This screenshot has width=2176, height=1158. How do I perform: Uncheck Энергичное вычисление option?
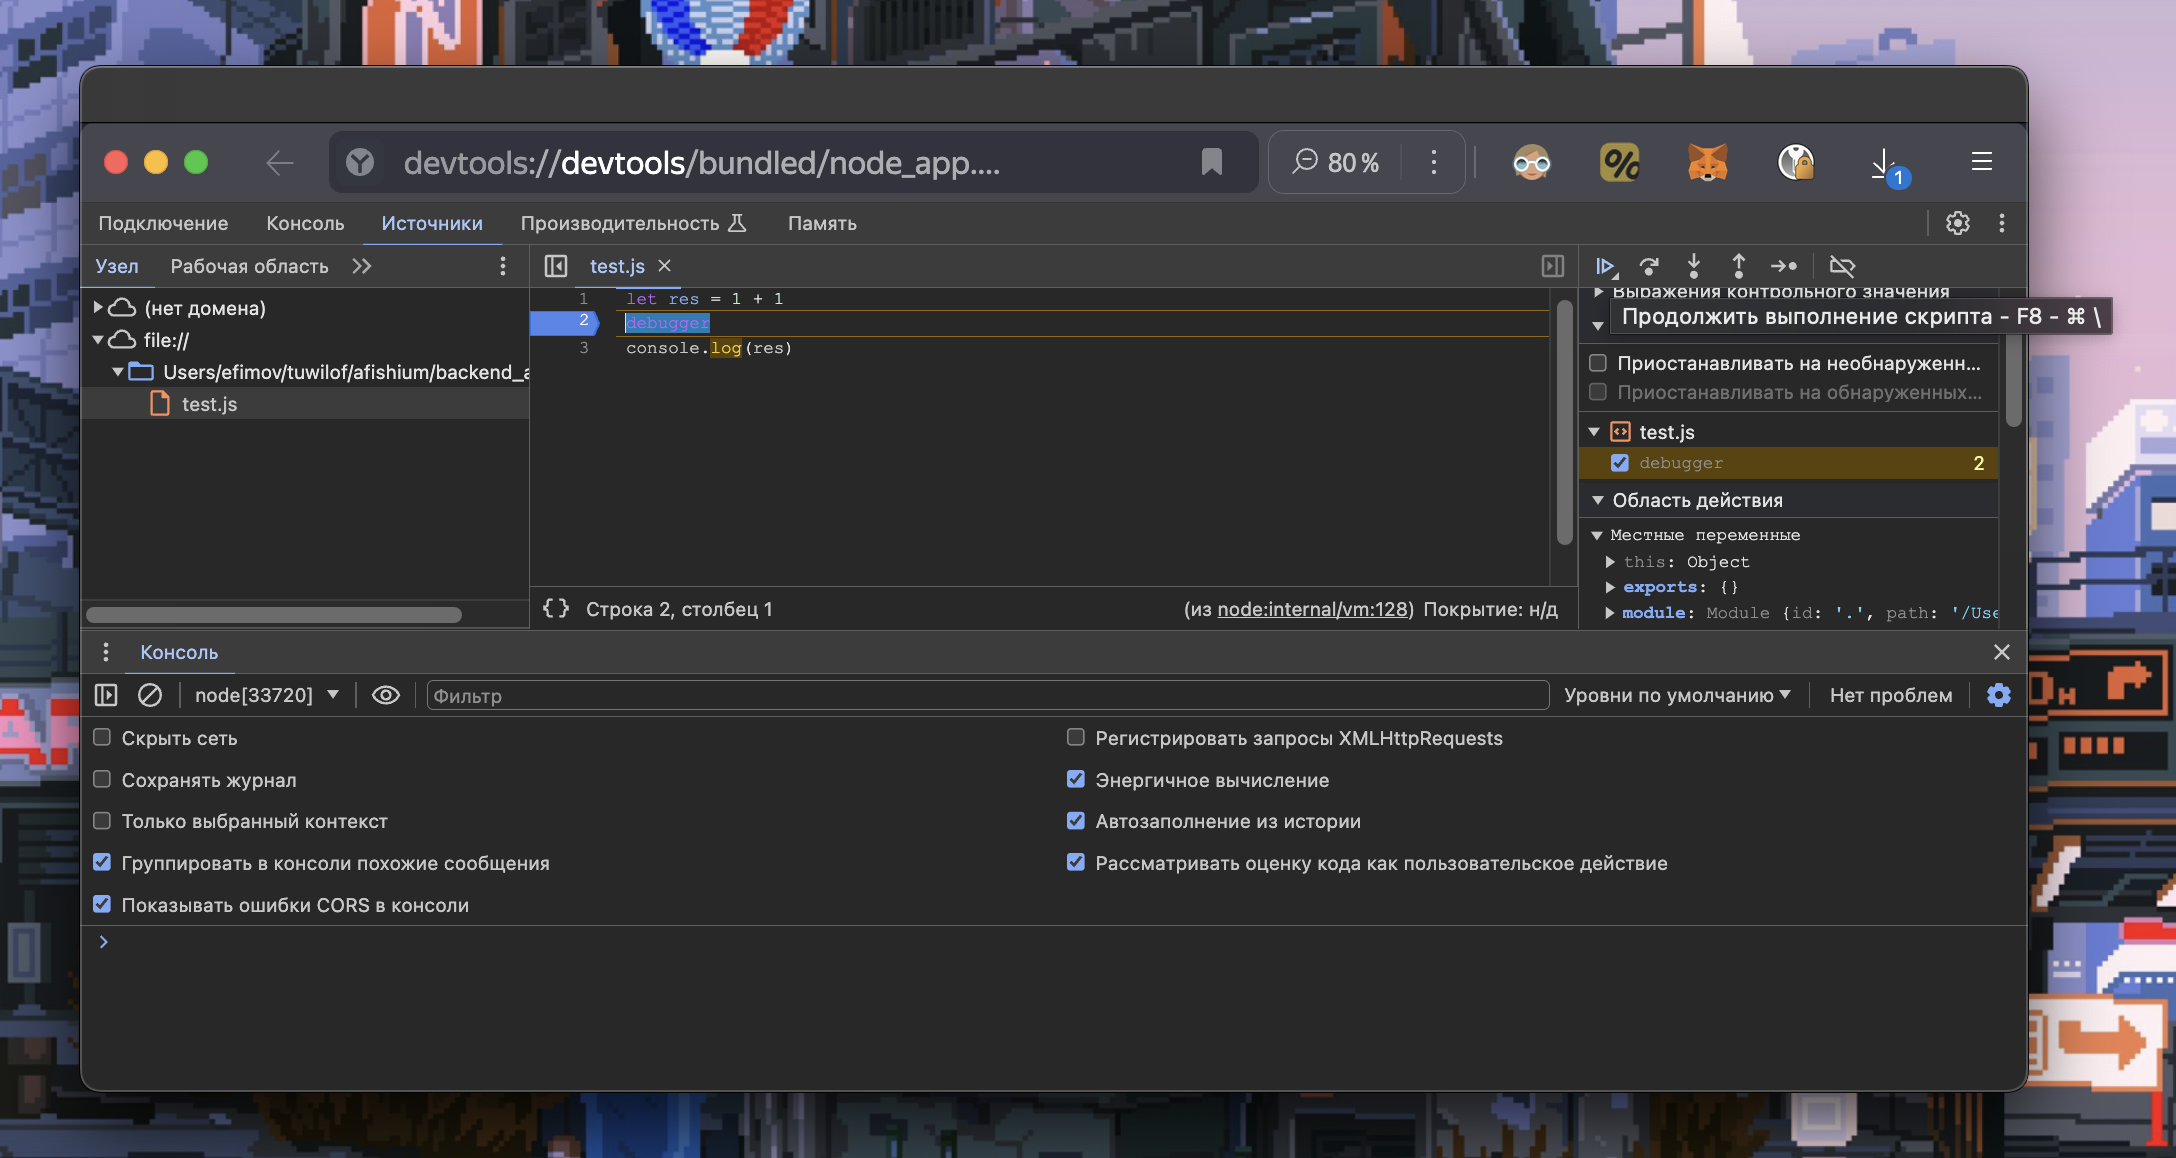pos(1076,779)
